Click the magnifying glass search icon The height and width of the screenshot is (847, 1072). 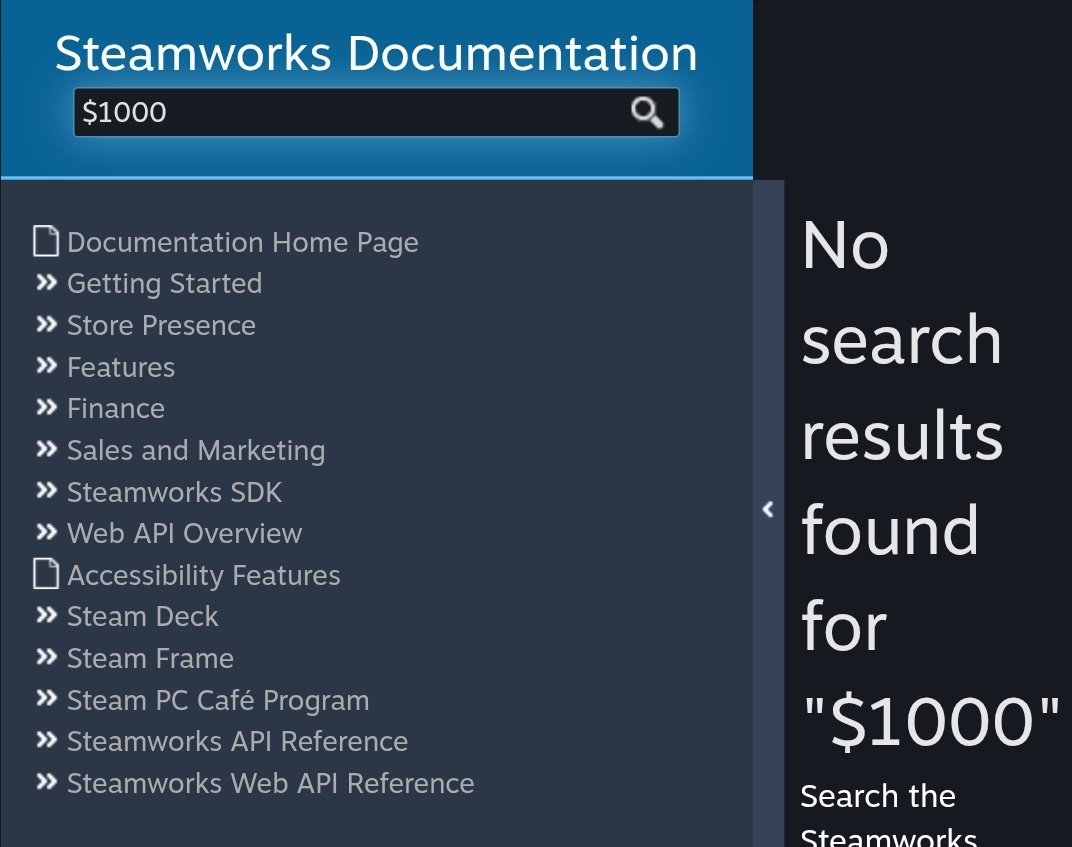coord(646,113)
